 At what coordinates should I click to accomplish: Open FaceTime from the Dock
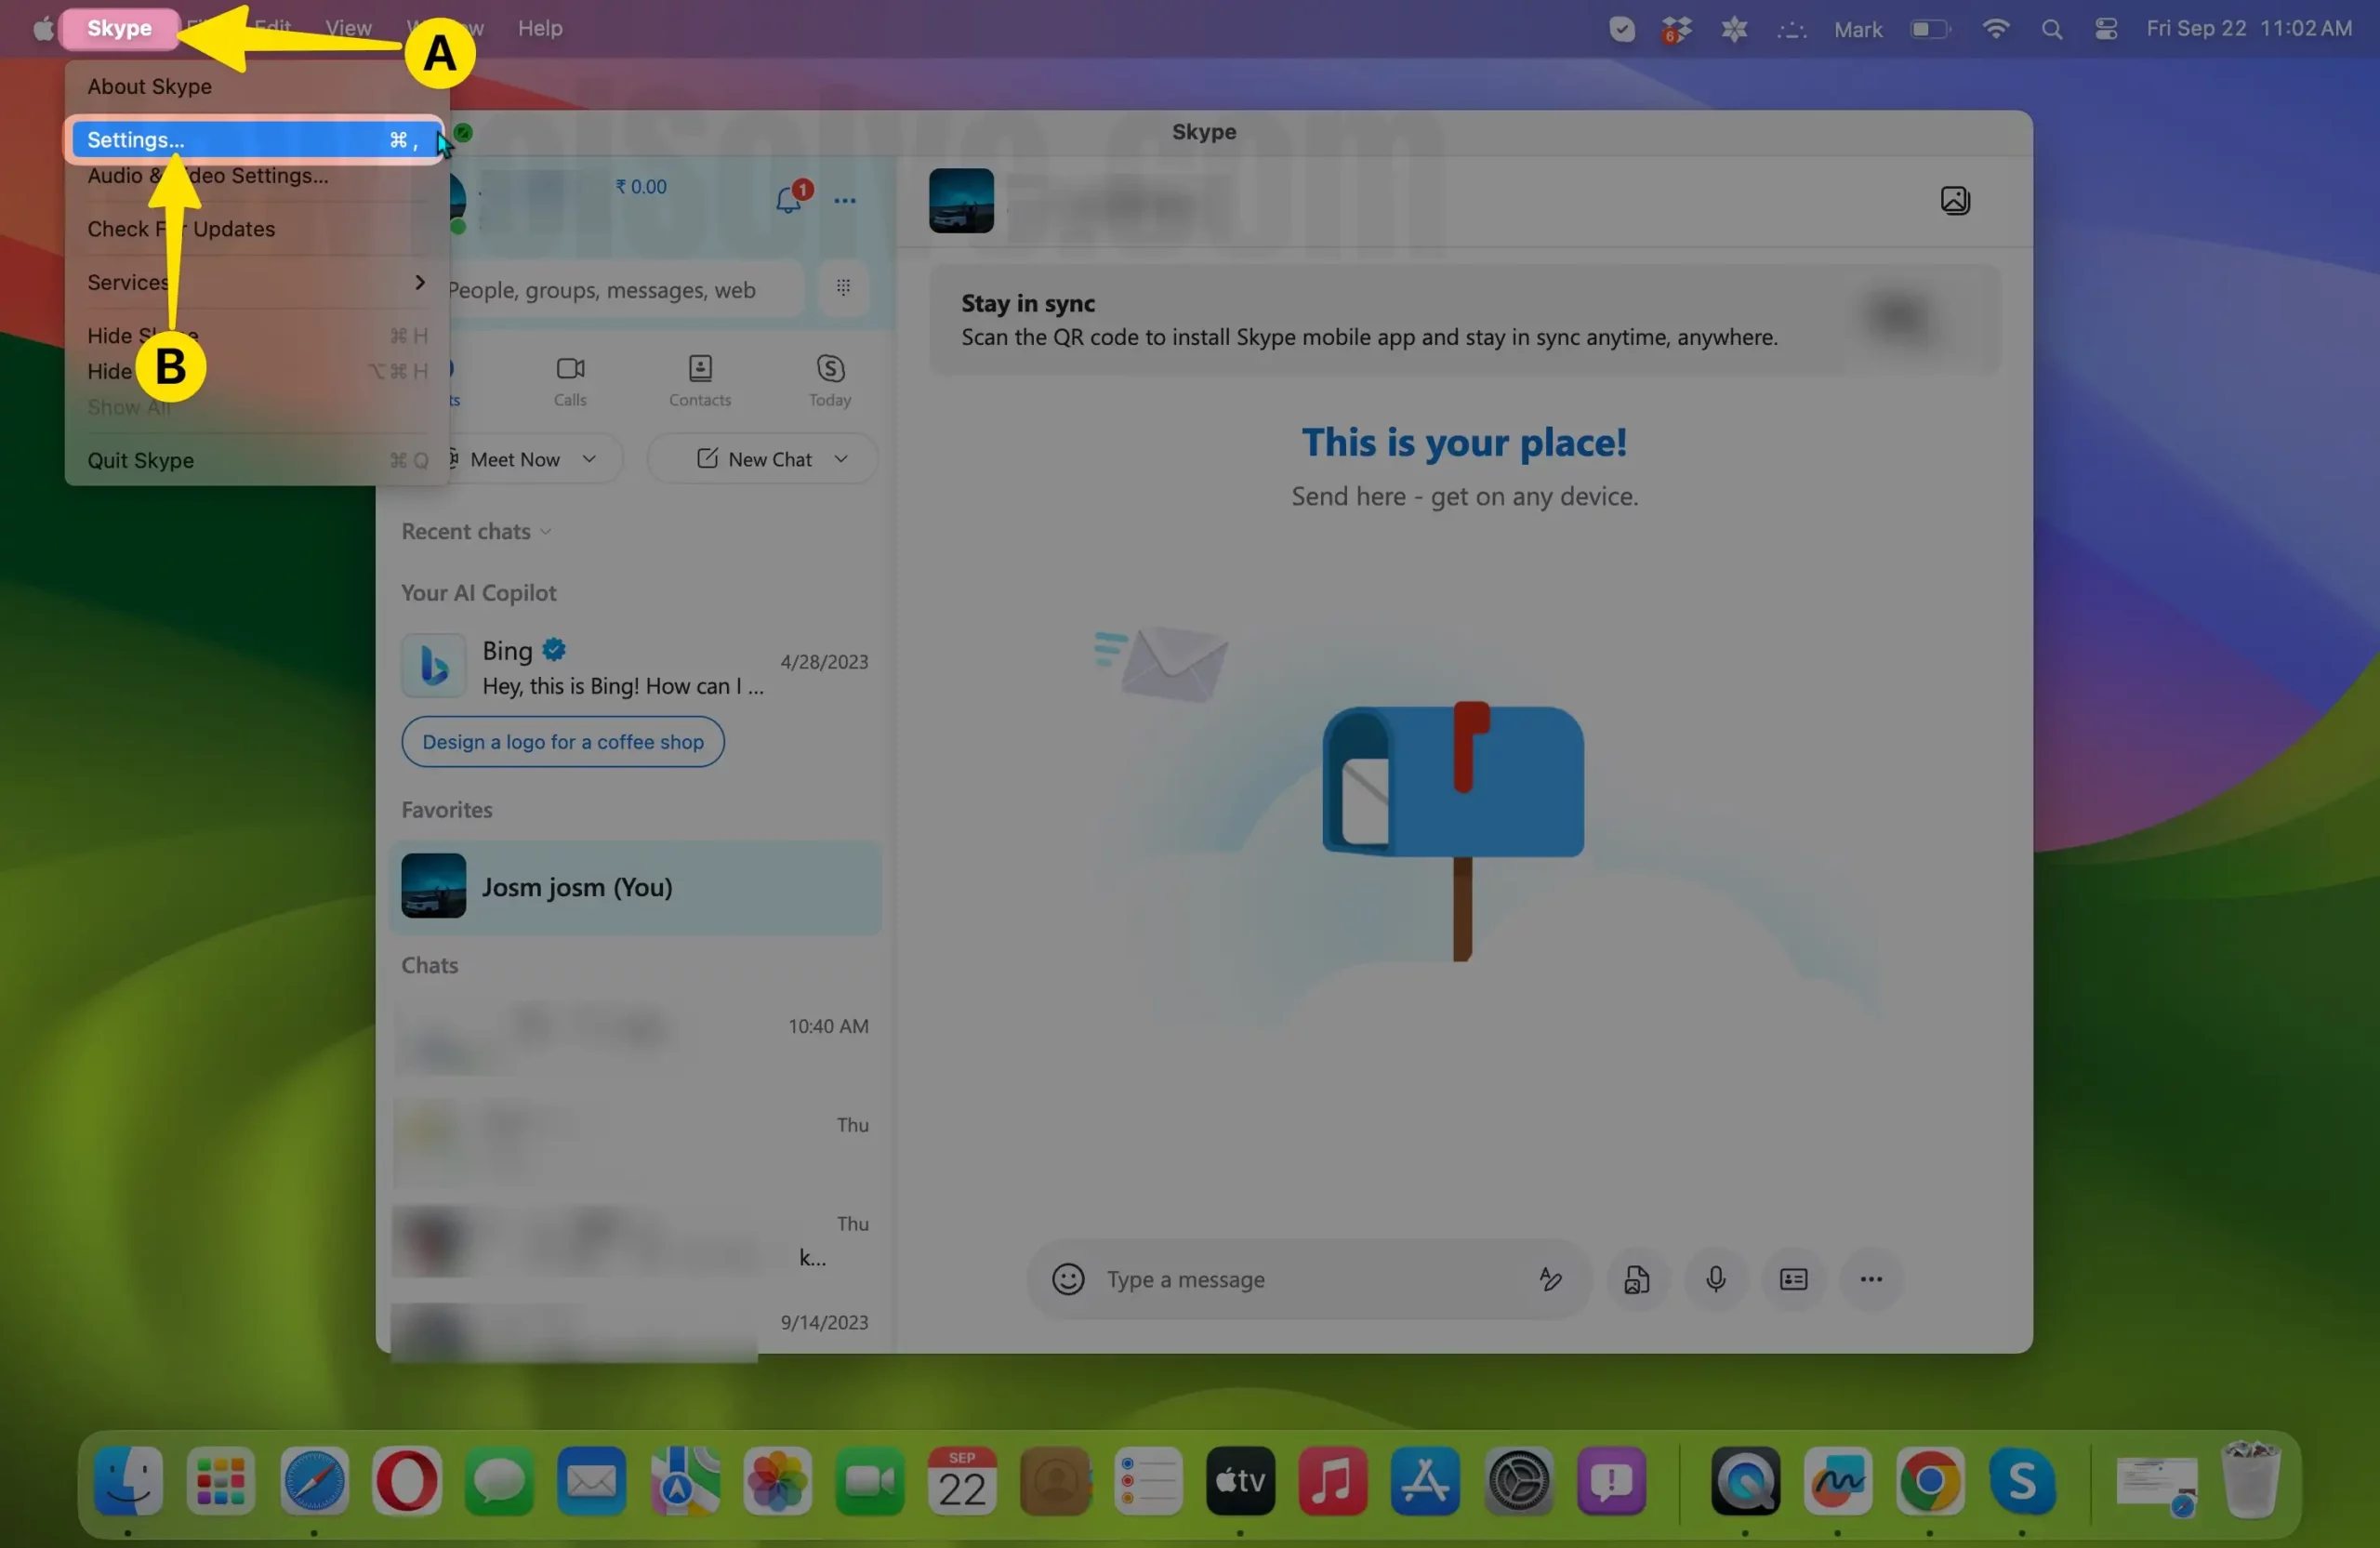(x=870, y=1480)
